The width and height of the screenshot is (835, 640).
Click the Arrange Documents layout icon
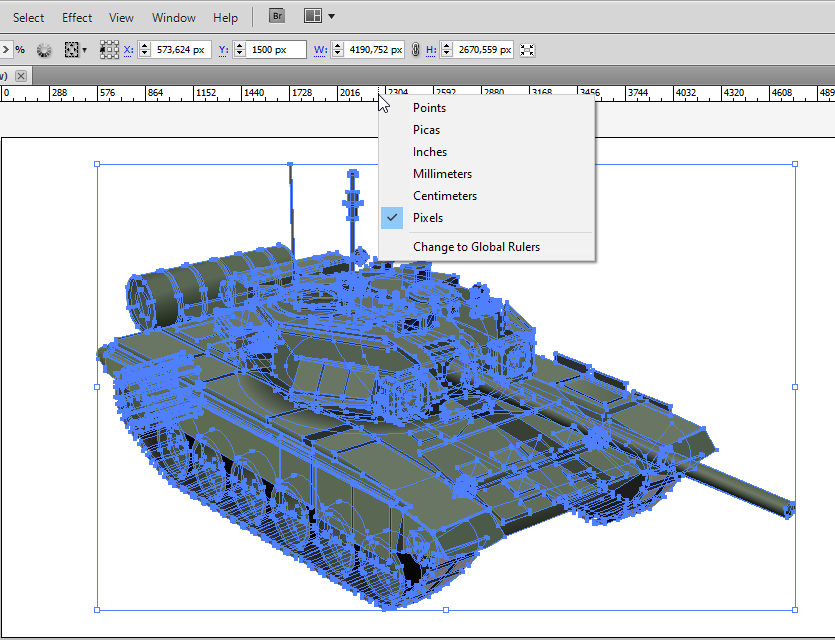pyautogui.click(x=311, y=16)
